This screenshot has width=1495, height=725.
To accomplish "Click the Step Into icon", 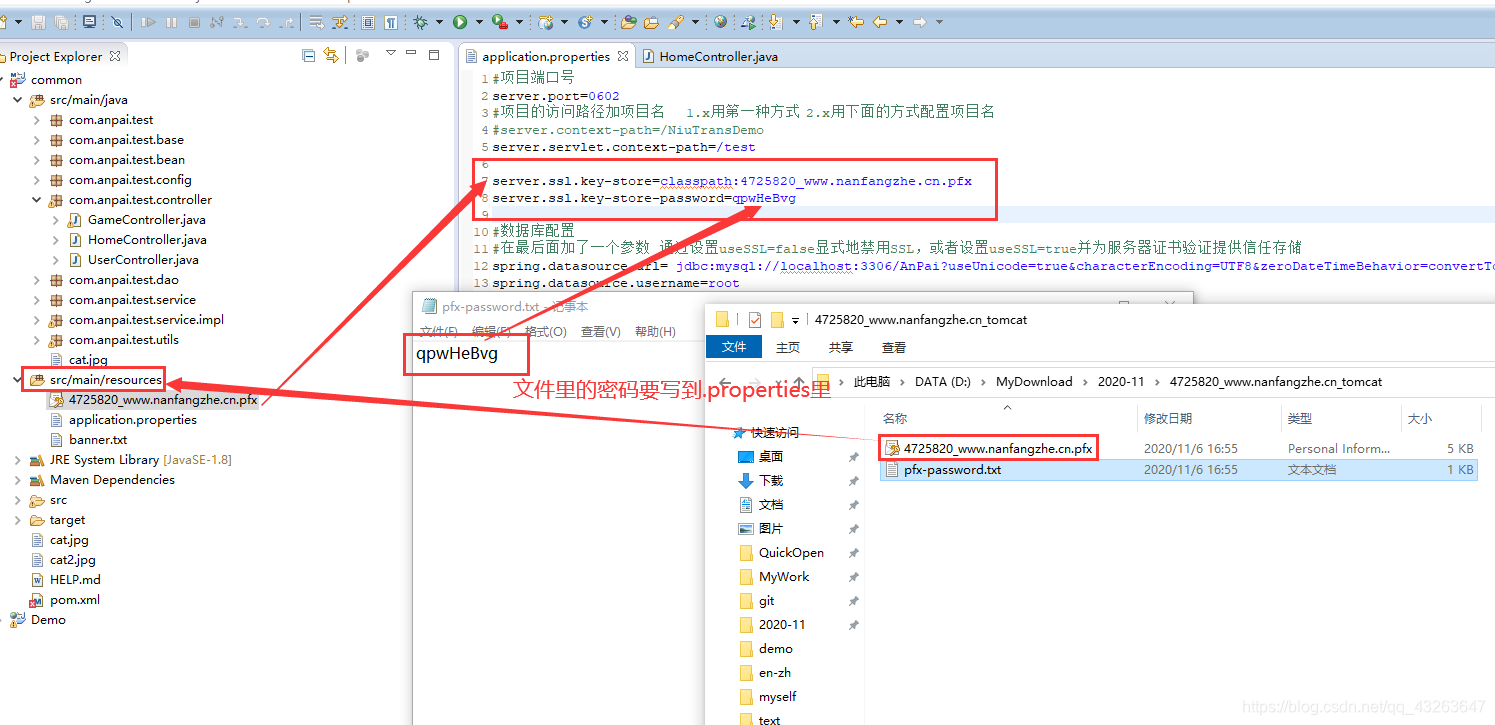I will coord(241,22).
